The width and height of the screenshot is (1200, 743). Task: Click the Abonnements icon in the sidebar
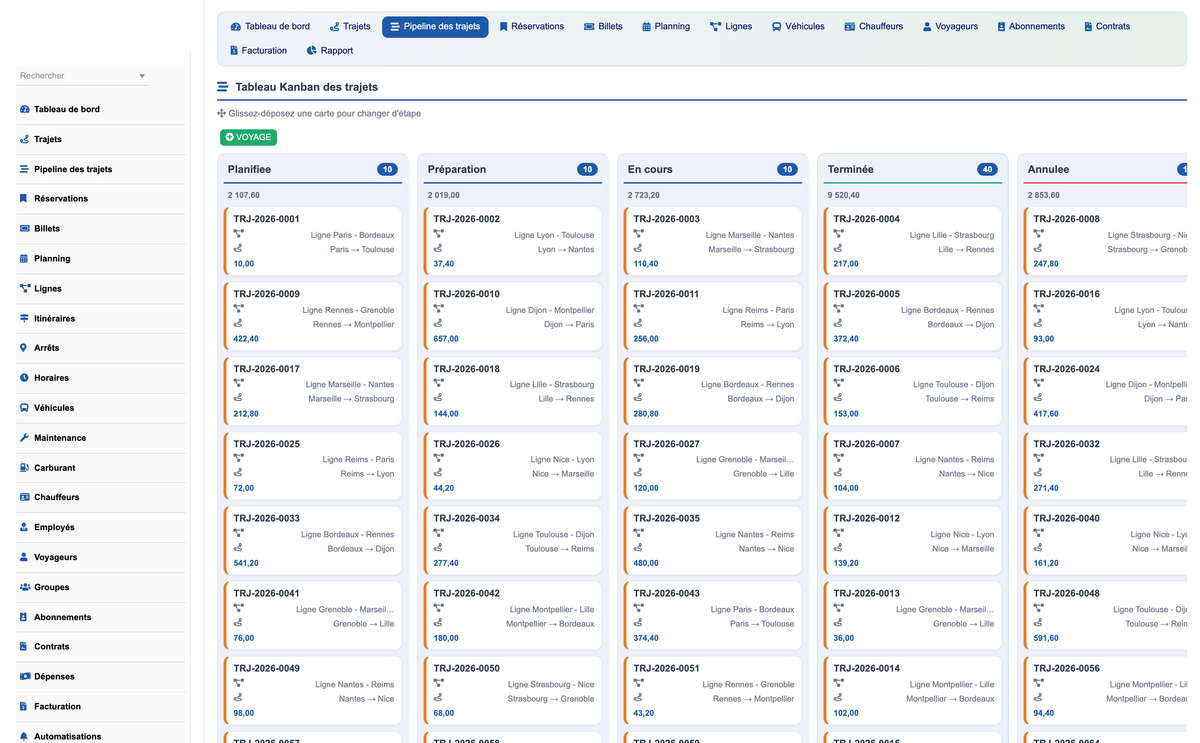(x=24, y=617)
